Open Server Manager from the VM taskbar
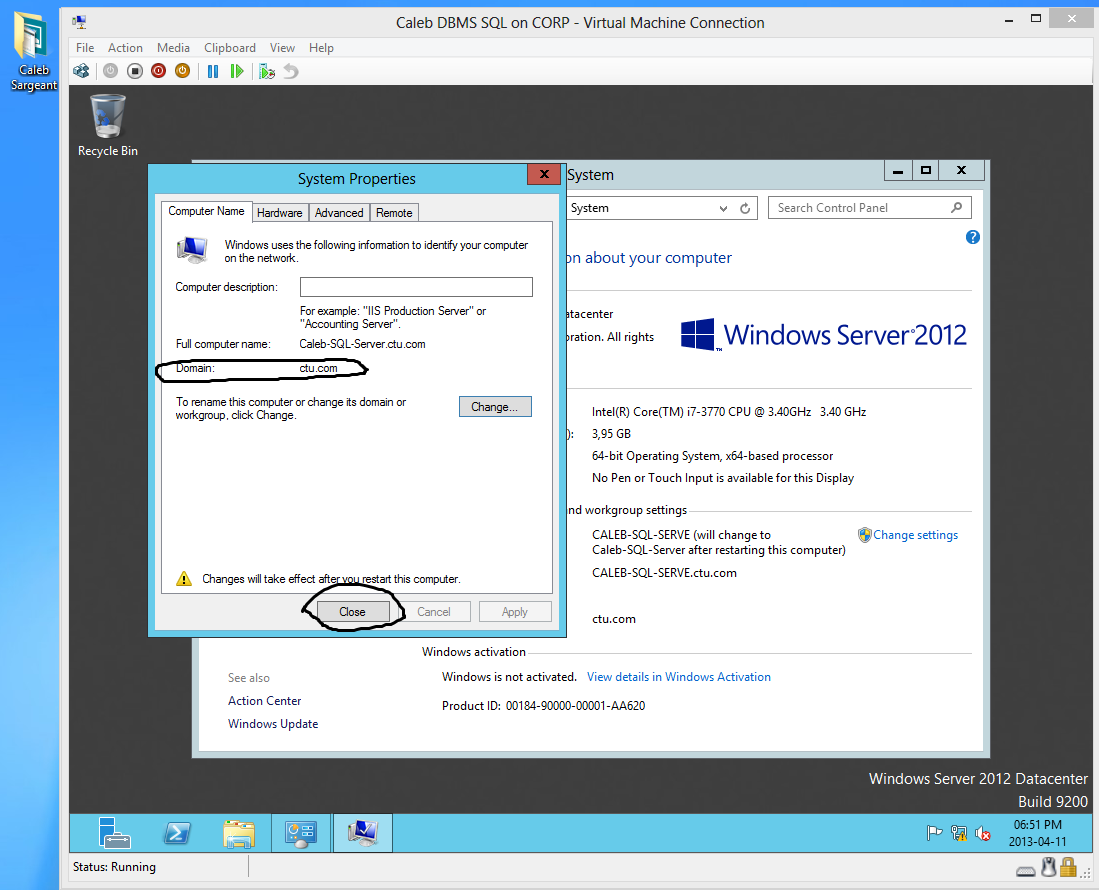 coord(114,833)
